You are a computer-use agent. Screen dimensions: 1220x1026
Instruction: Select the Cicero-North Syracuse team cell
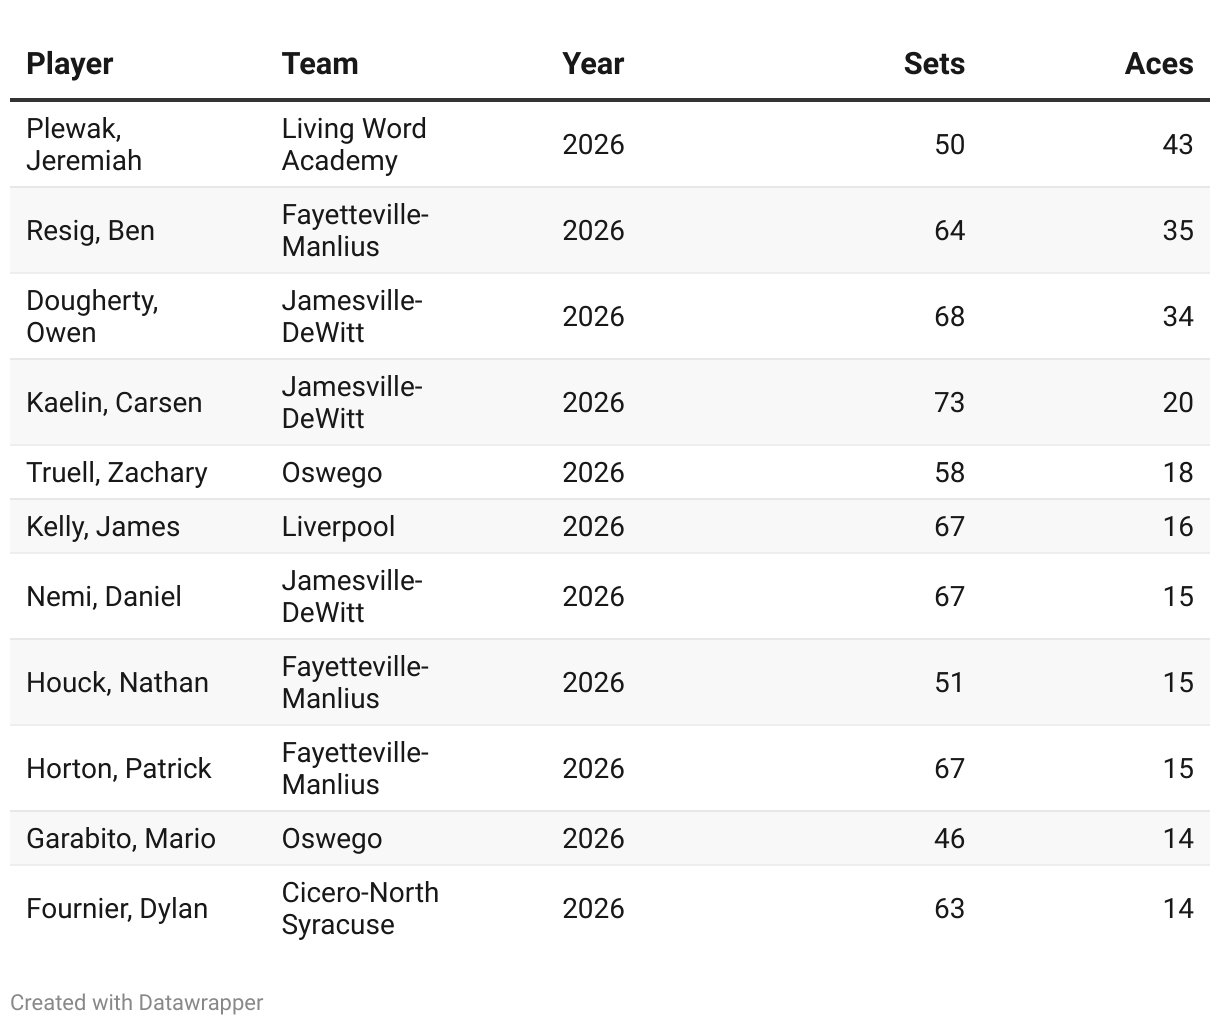coord(360,908)
